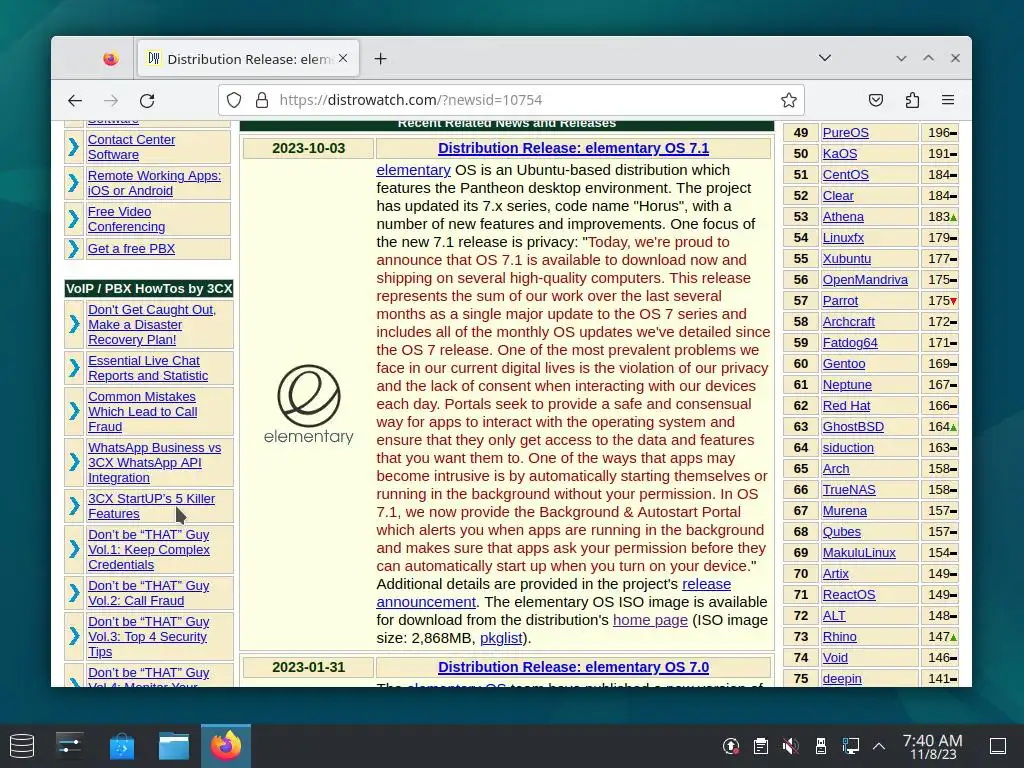The image size is (1024, 768).
Task: Open ReactOS distribution link
Action: 849,594
